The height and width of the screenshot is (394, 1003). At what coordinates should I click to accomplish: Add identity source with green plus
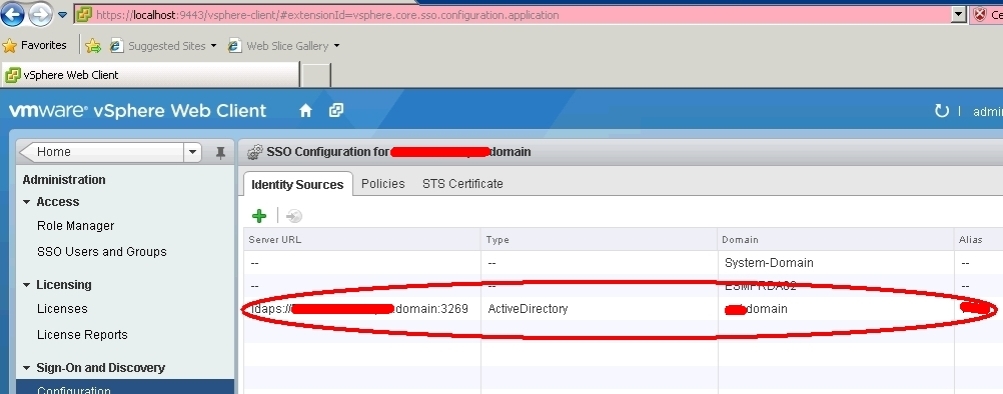point(259,216)
